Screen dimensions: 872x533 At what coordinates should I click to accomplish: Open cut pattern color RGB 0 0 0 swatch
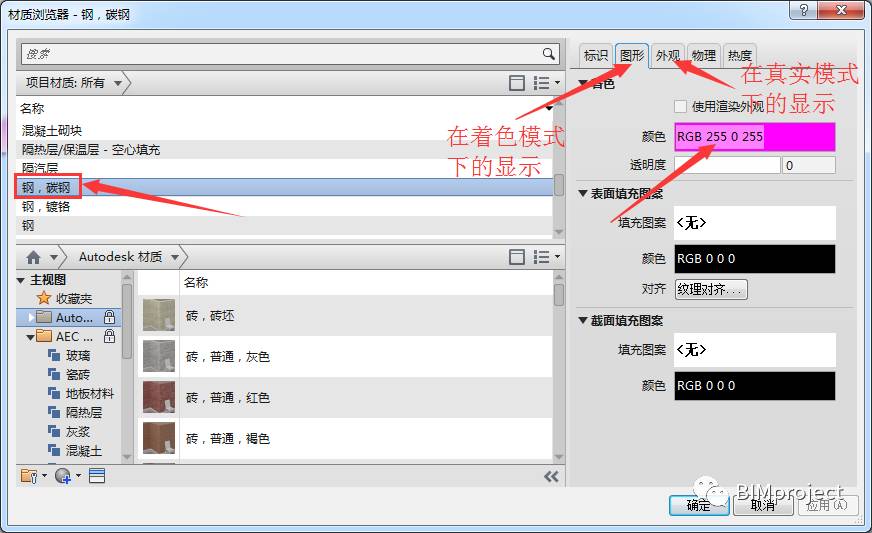(x=755, y=386)
